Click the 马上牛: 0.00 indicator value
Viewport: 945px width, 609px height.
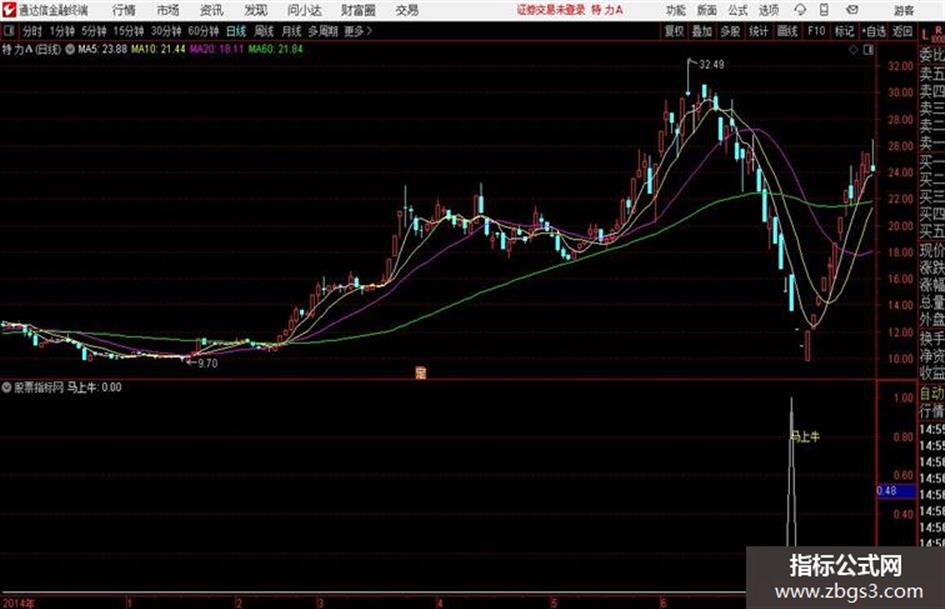pos(94,387)
